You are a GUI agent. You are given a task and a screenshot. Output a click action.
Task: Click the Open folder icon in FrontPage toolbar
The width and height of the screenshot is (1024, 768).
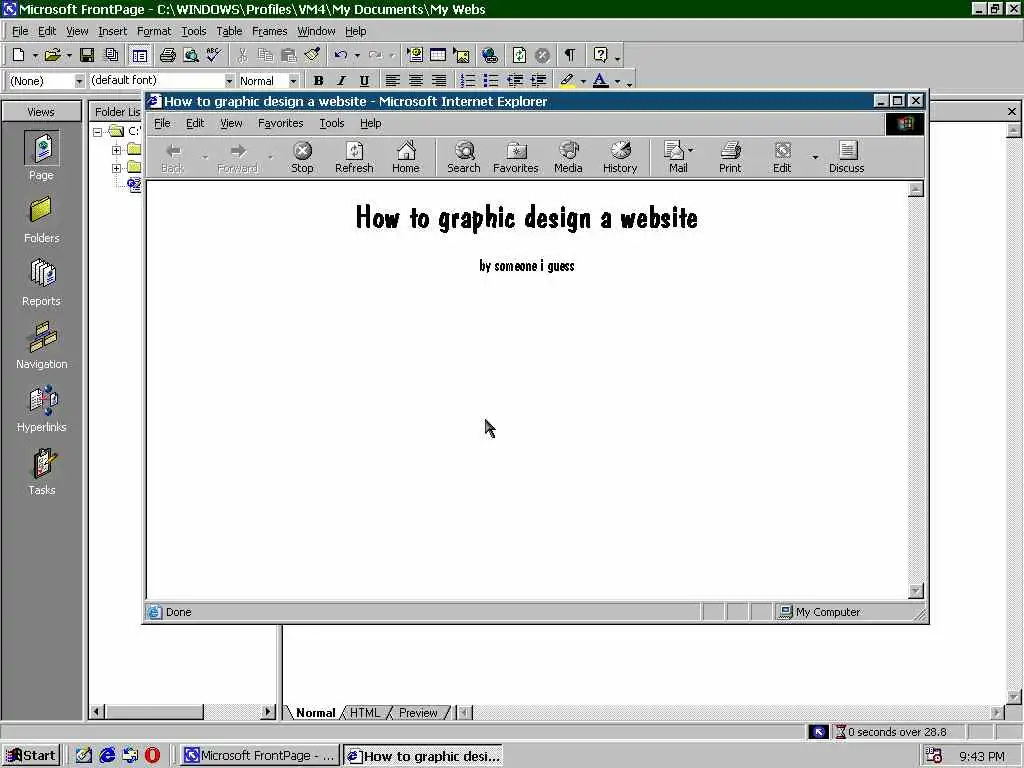click(x=52, y=56)
